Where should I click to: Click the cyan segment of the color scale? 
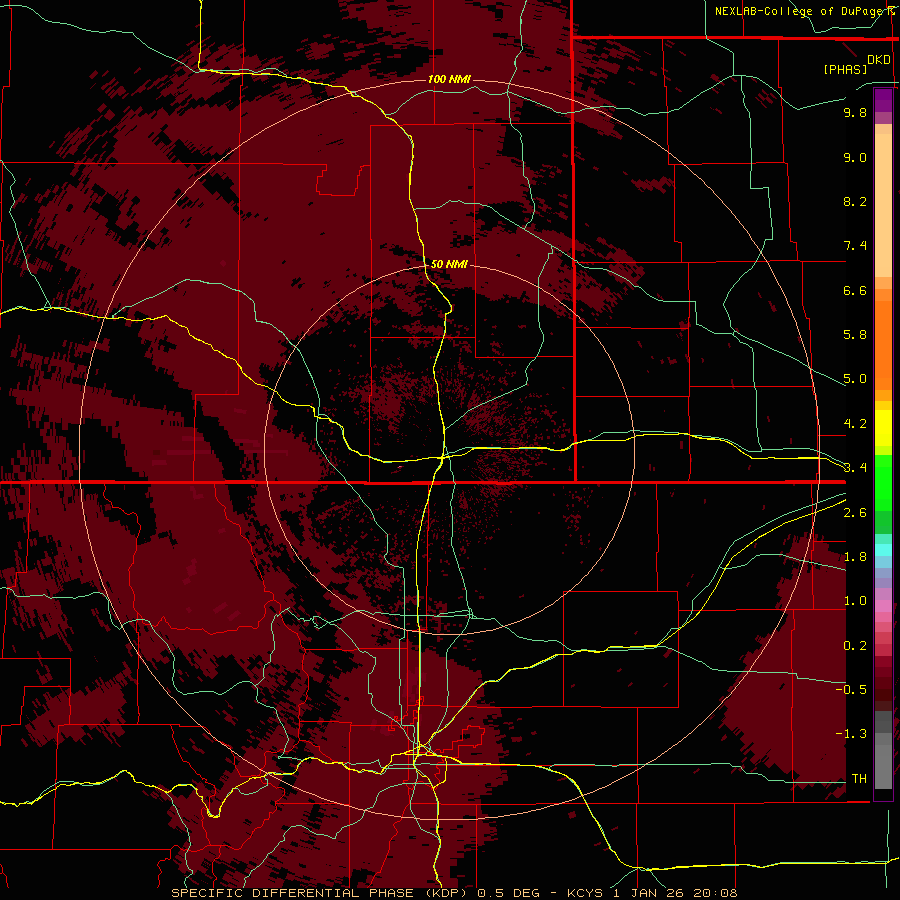tap(883, 549)
